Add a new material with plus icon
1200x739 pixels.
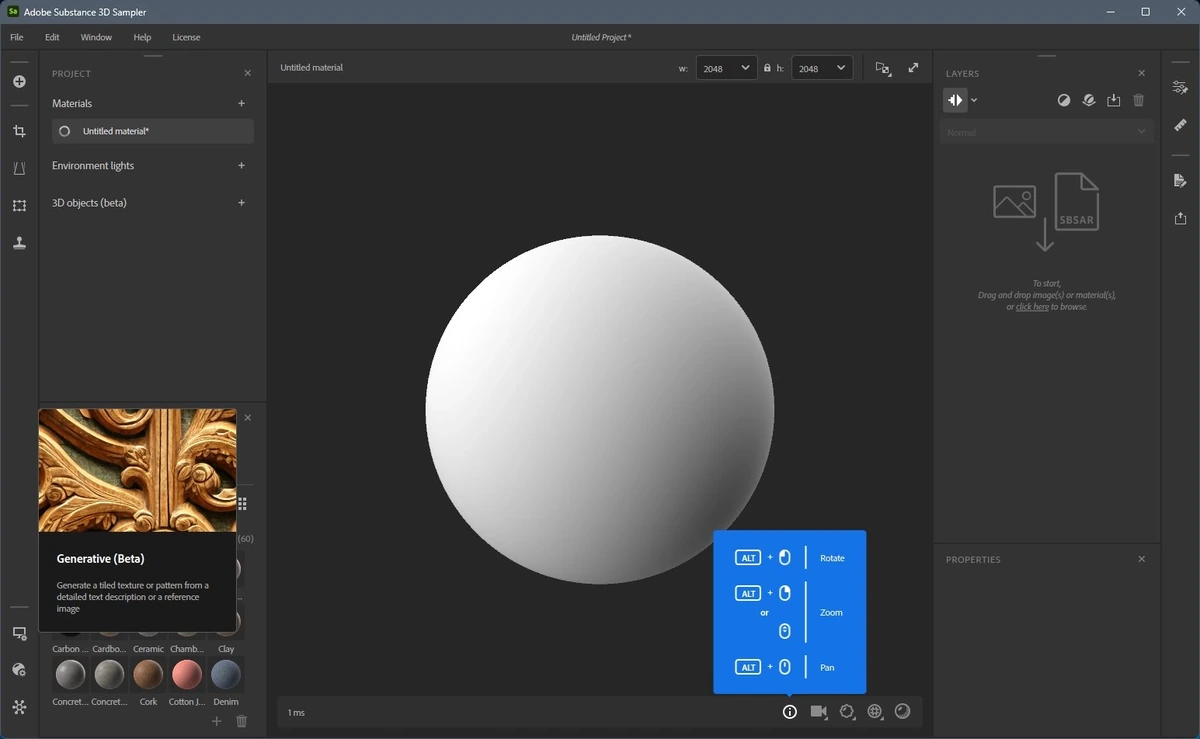click(241, 103)
